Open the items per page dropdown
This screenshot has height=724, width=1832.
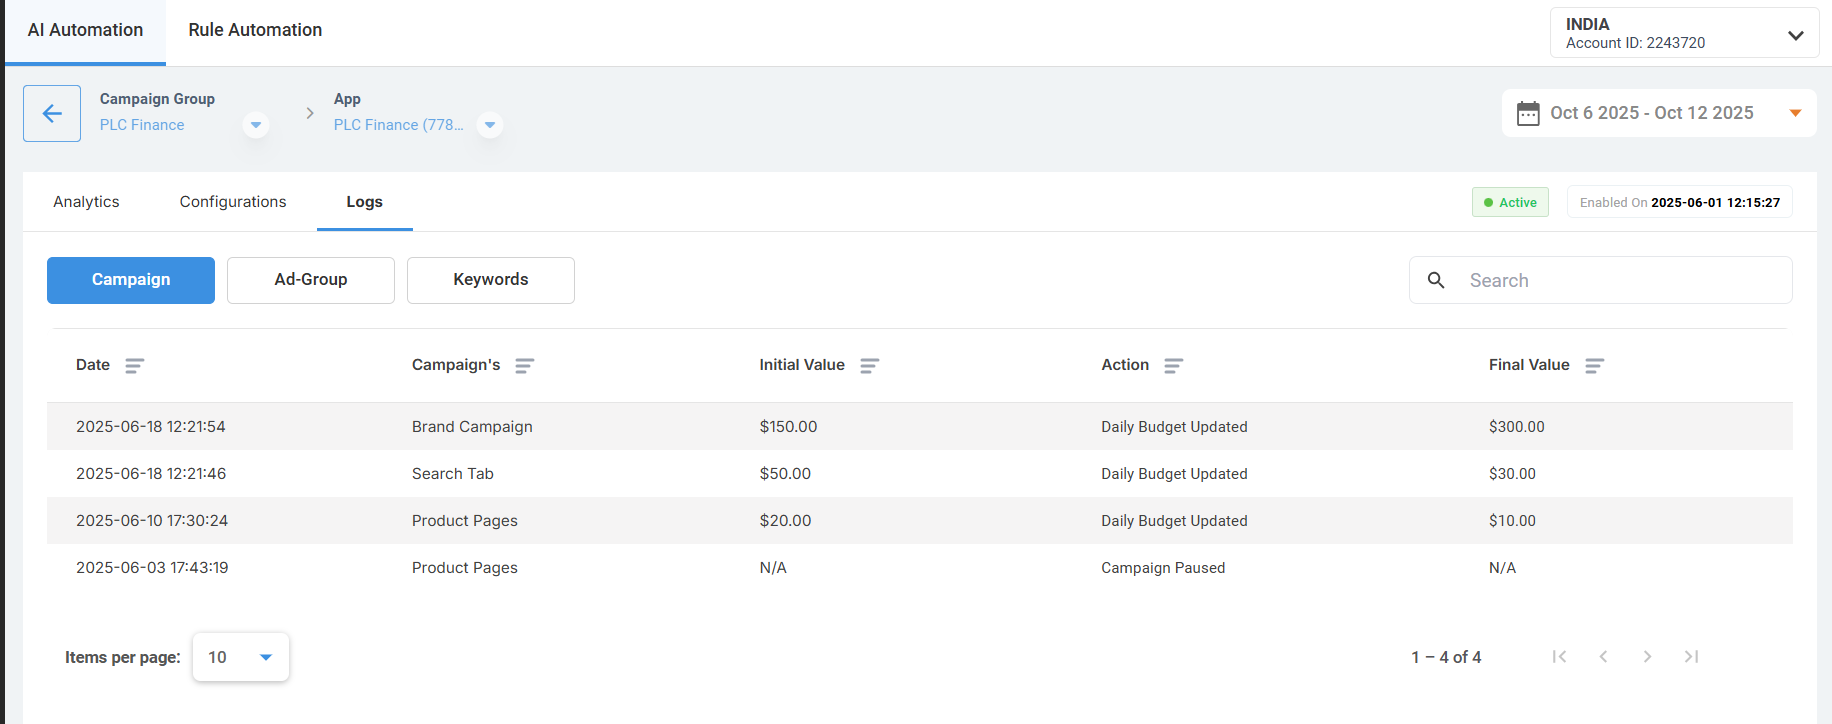[241, 657]
